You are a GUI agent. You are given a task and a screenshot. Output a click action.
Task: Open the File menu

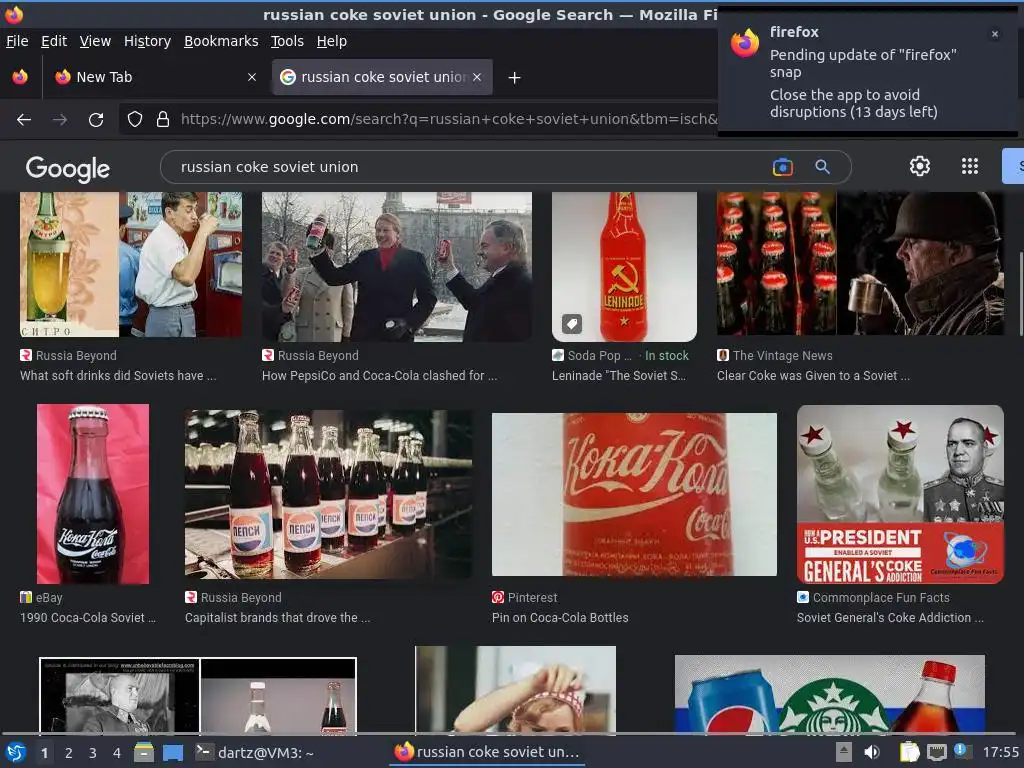(17, 41)
